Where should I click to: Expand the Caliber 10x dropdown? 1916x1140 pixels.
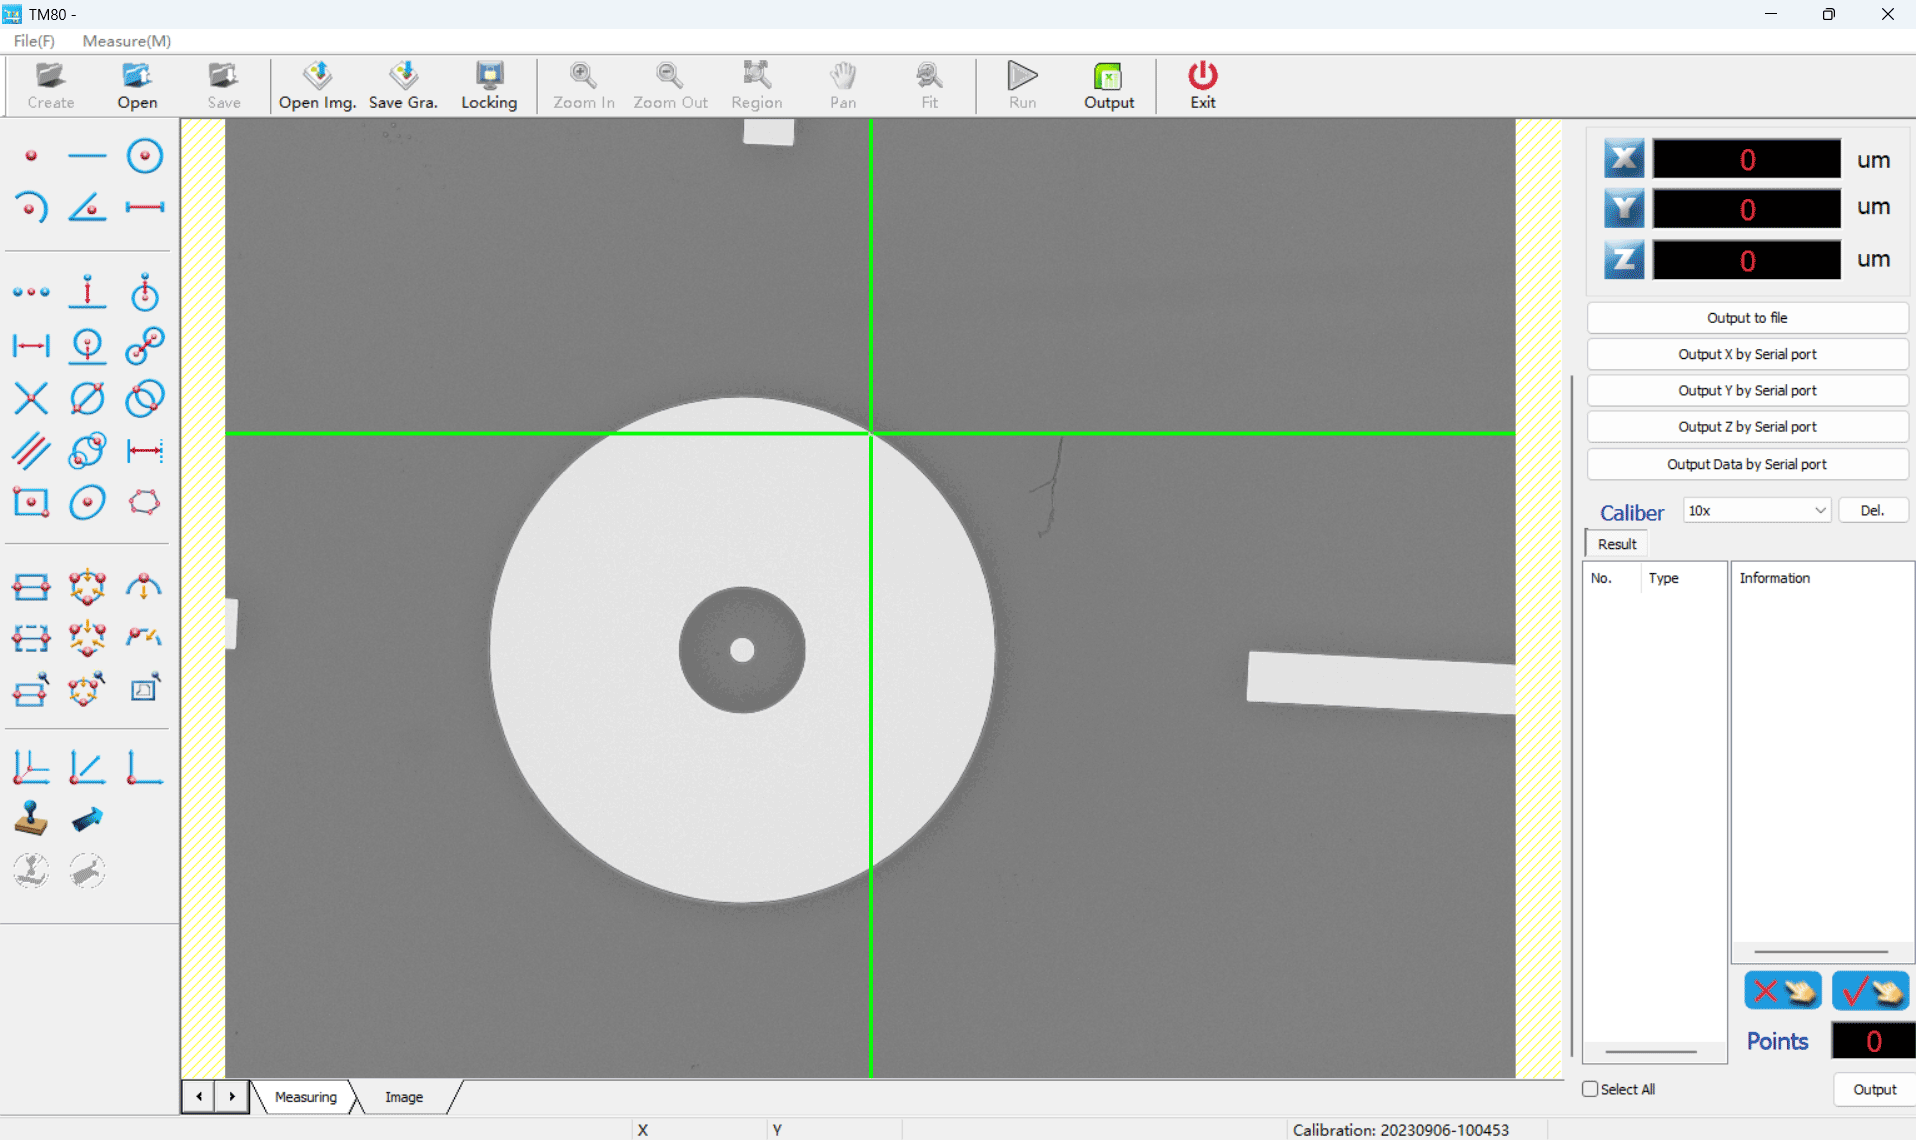click(1819, 511)
